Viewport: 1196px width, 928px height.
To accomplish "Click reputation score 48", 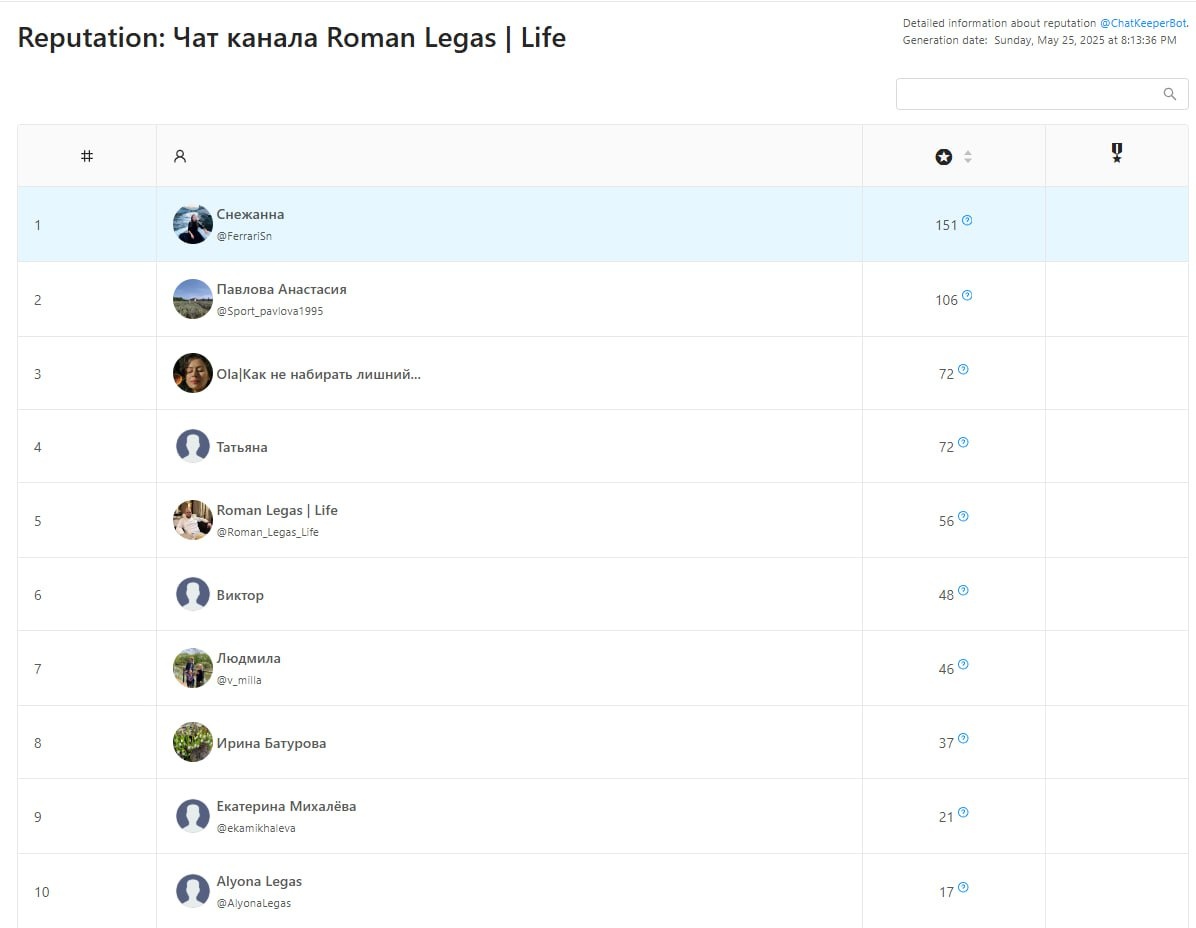I will coord(946,596).
